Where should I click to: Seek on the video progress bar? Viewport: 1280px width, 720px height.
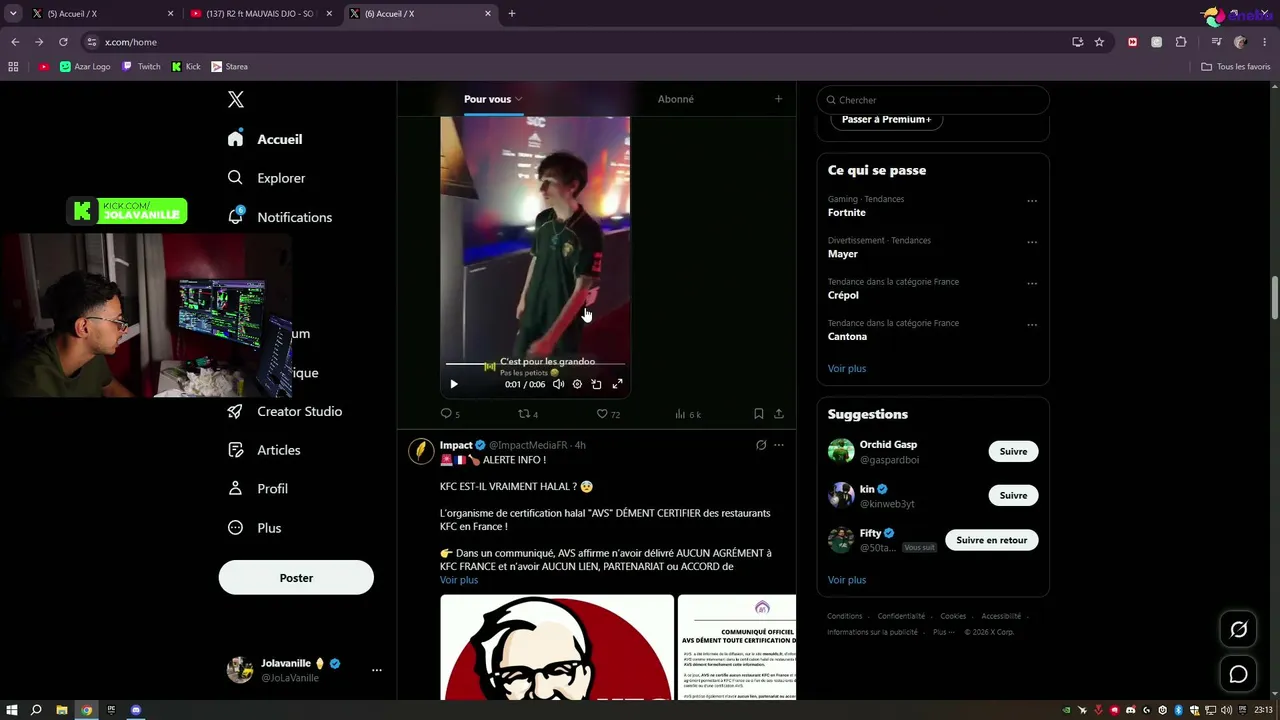click(535, 364)
